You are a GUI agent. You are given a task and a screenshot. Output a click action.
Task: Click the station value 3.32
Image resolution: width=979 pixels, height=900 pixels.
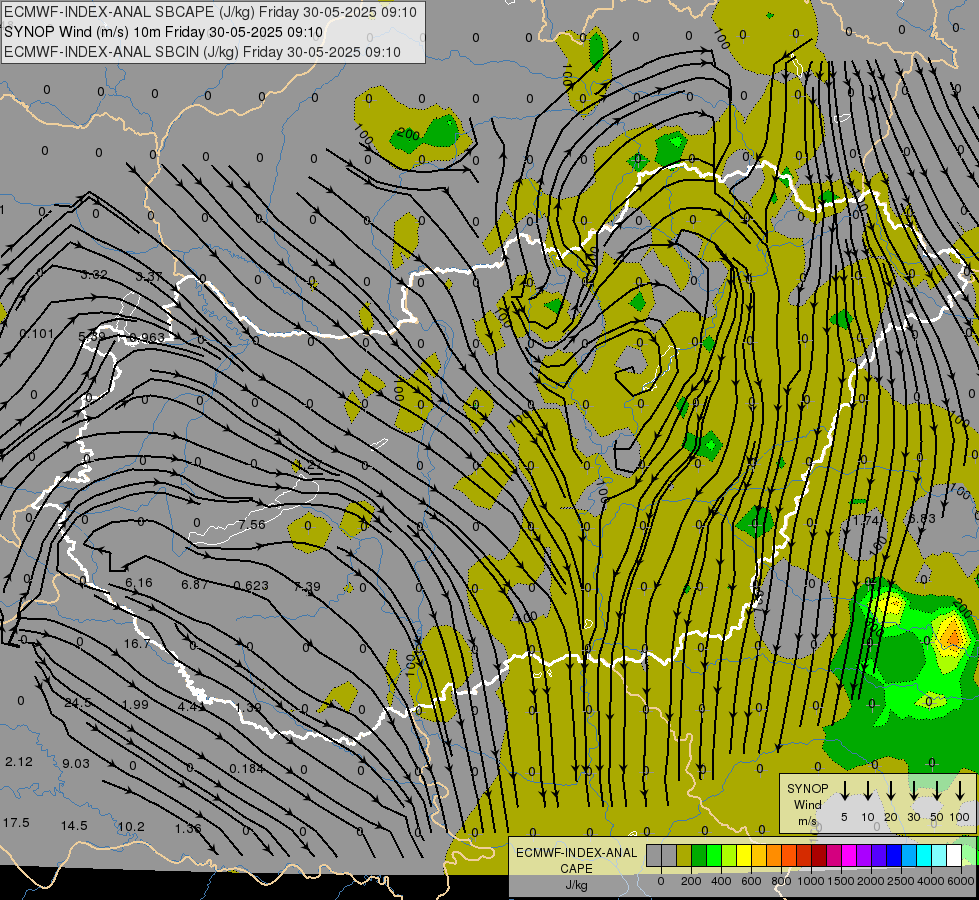pyautogui.click(x=94, y=275)
